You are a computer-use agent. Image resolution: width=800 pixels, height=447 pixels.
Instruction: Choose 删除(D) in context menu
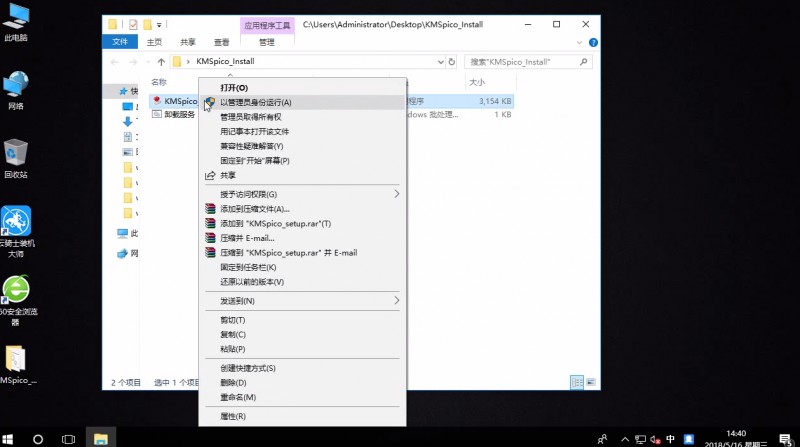[x=303, y=383]
